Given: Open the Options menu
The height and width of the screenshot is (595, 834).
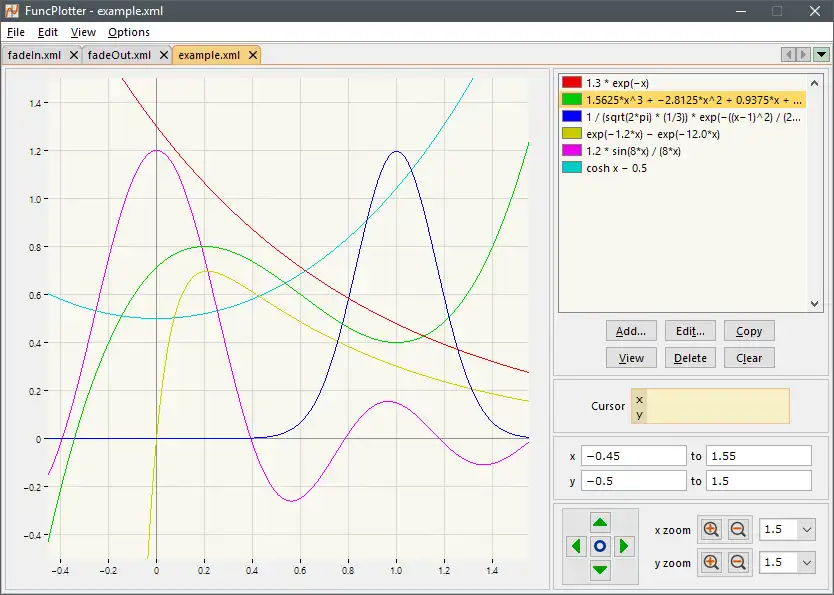Looking at the screenshot, I should pos(129,32).
